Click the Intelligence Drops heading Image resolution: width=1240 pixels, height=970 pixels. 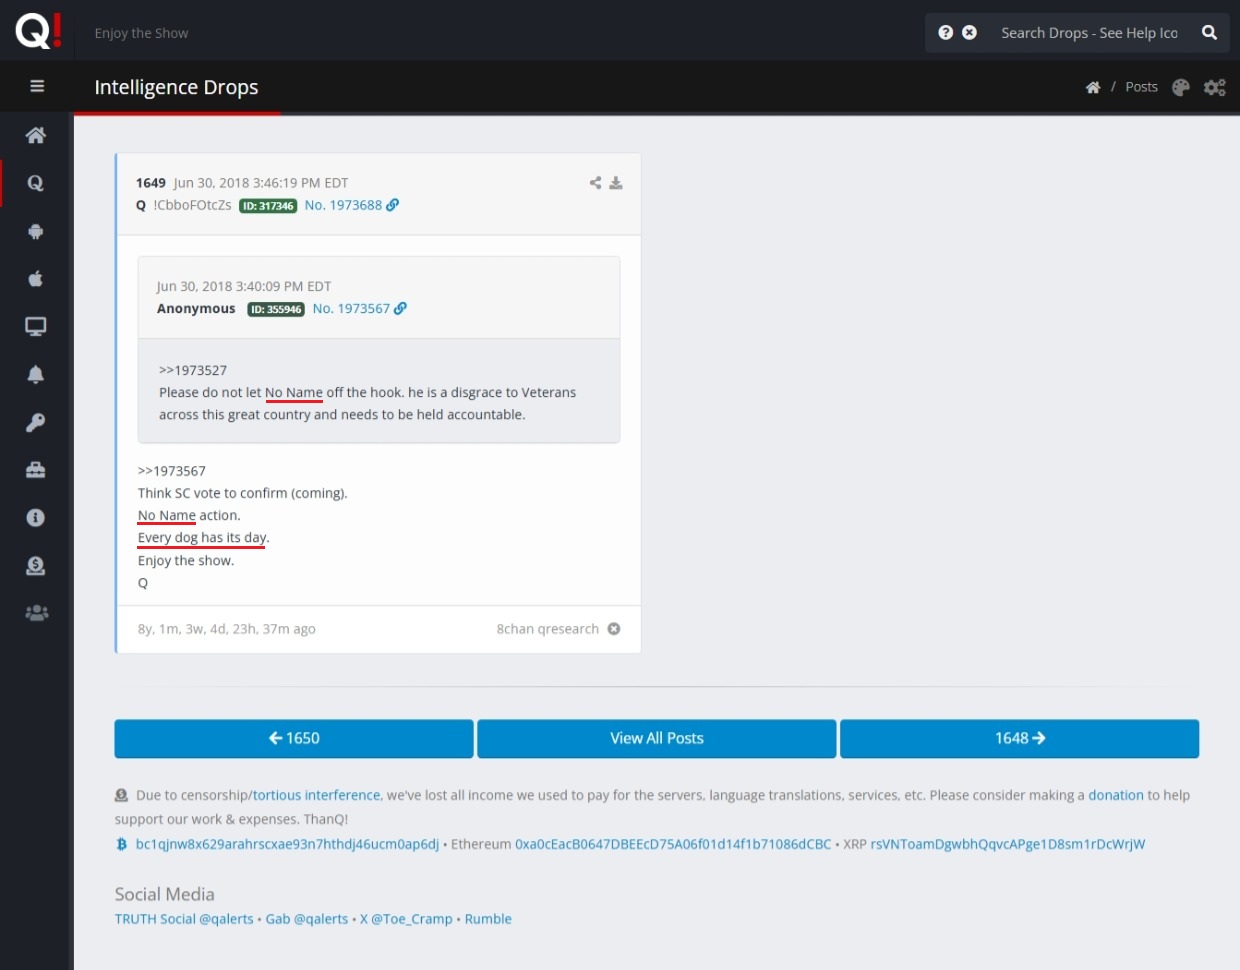coord(176,87)
